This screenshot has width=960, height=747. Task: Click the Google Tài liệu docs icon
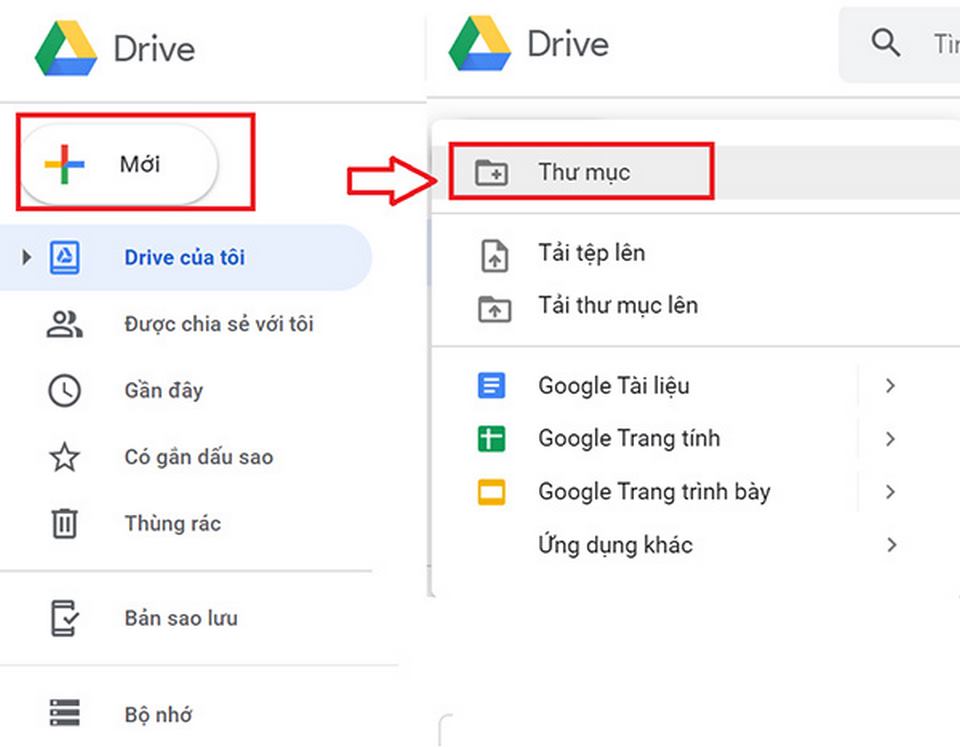[x=492, y=386]
